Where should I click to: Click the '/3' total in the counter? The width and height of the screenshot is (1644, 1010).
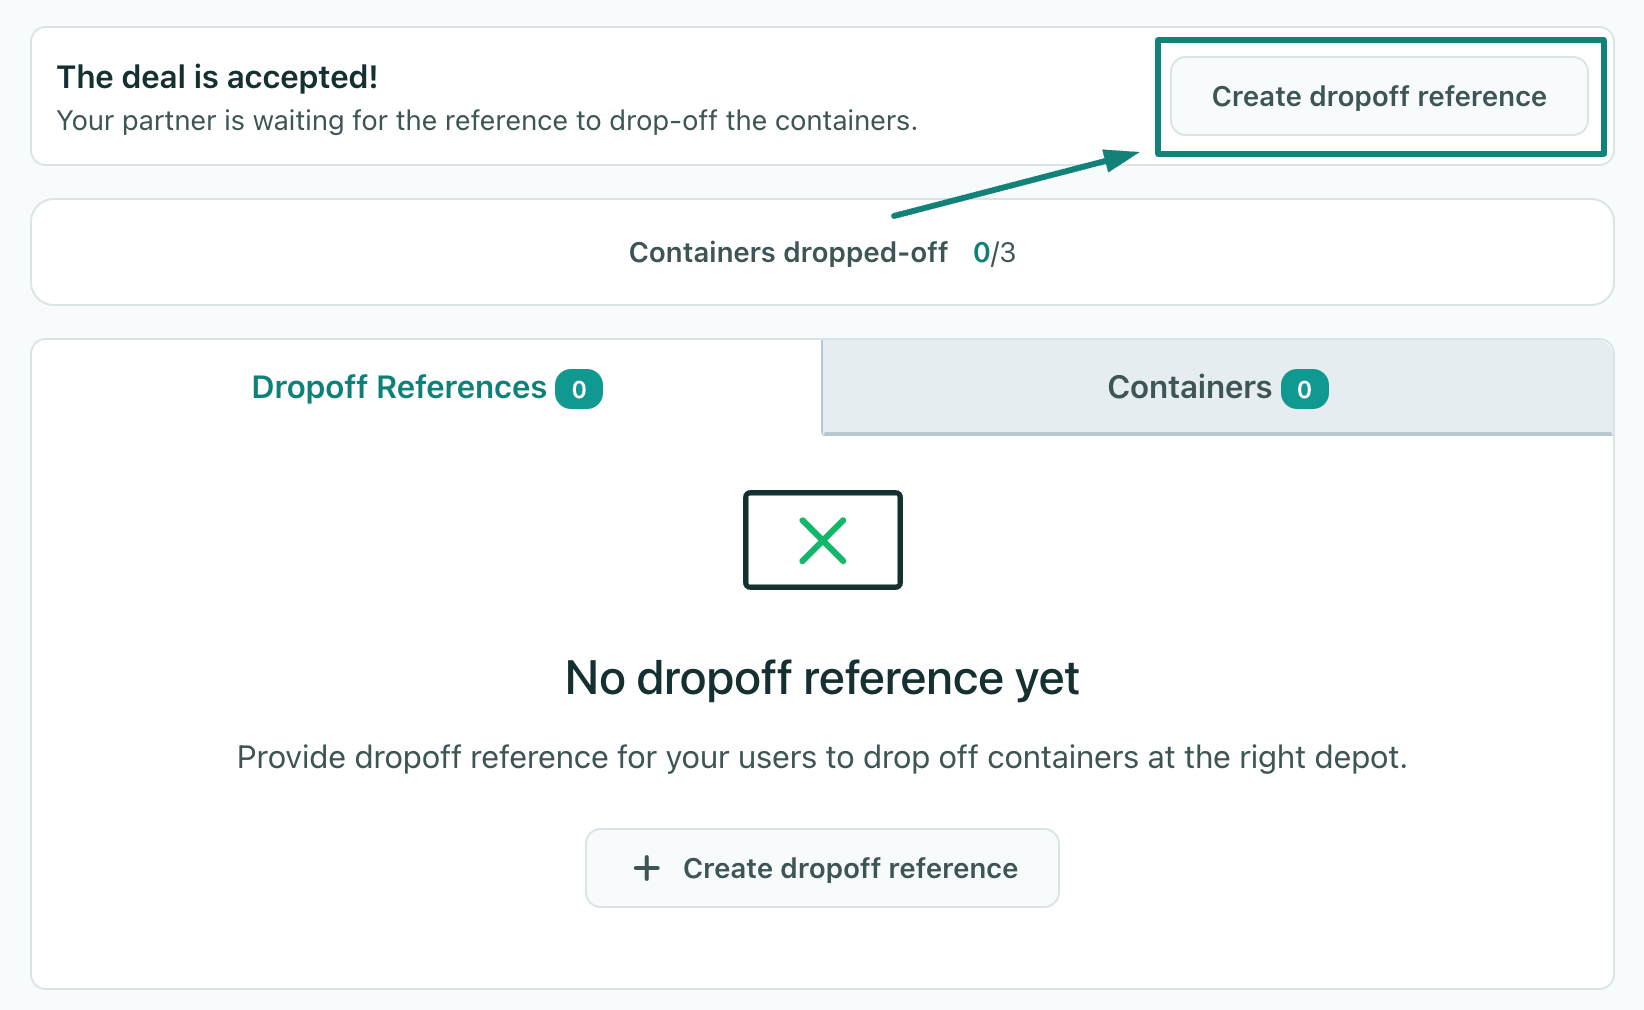[x=1004, y=253]
